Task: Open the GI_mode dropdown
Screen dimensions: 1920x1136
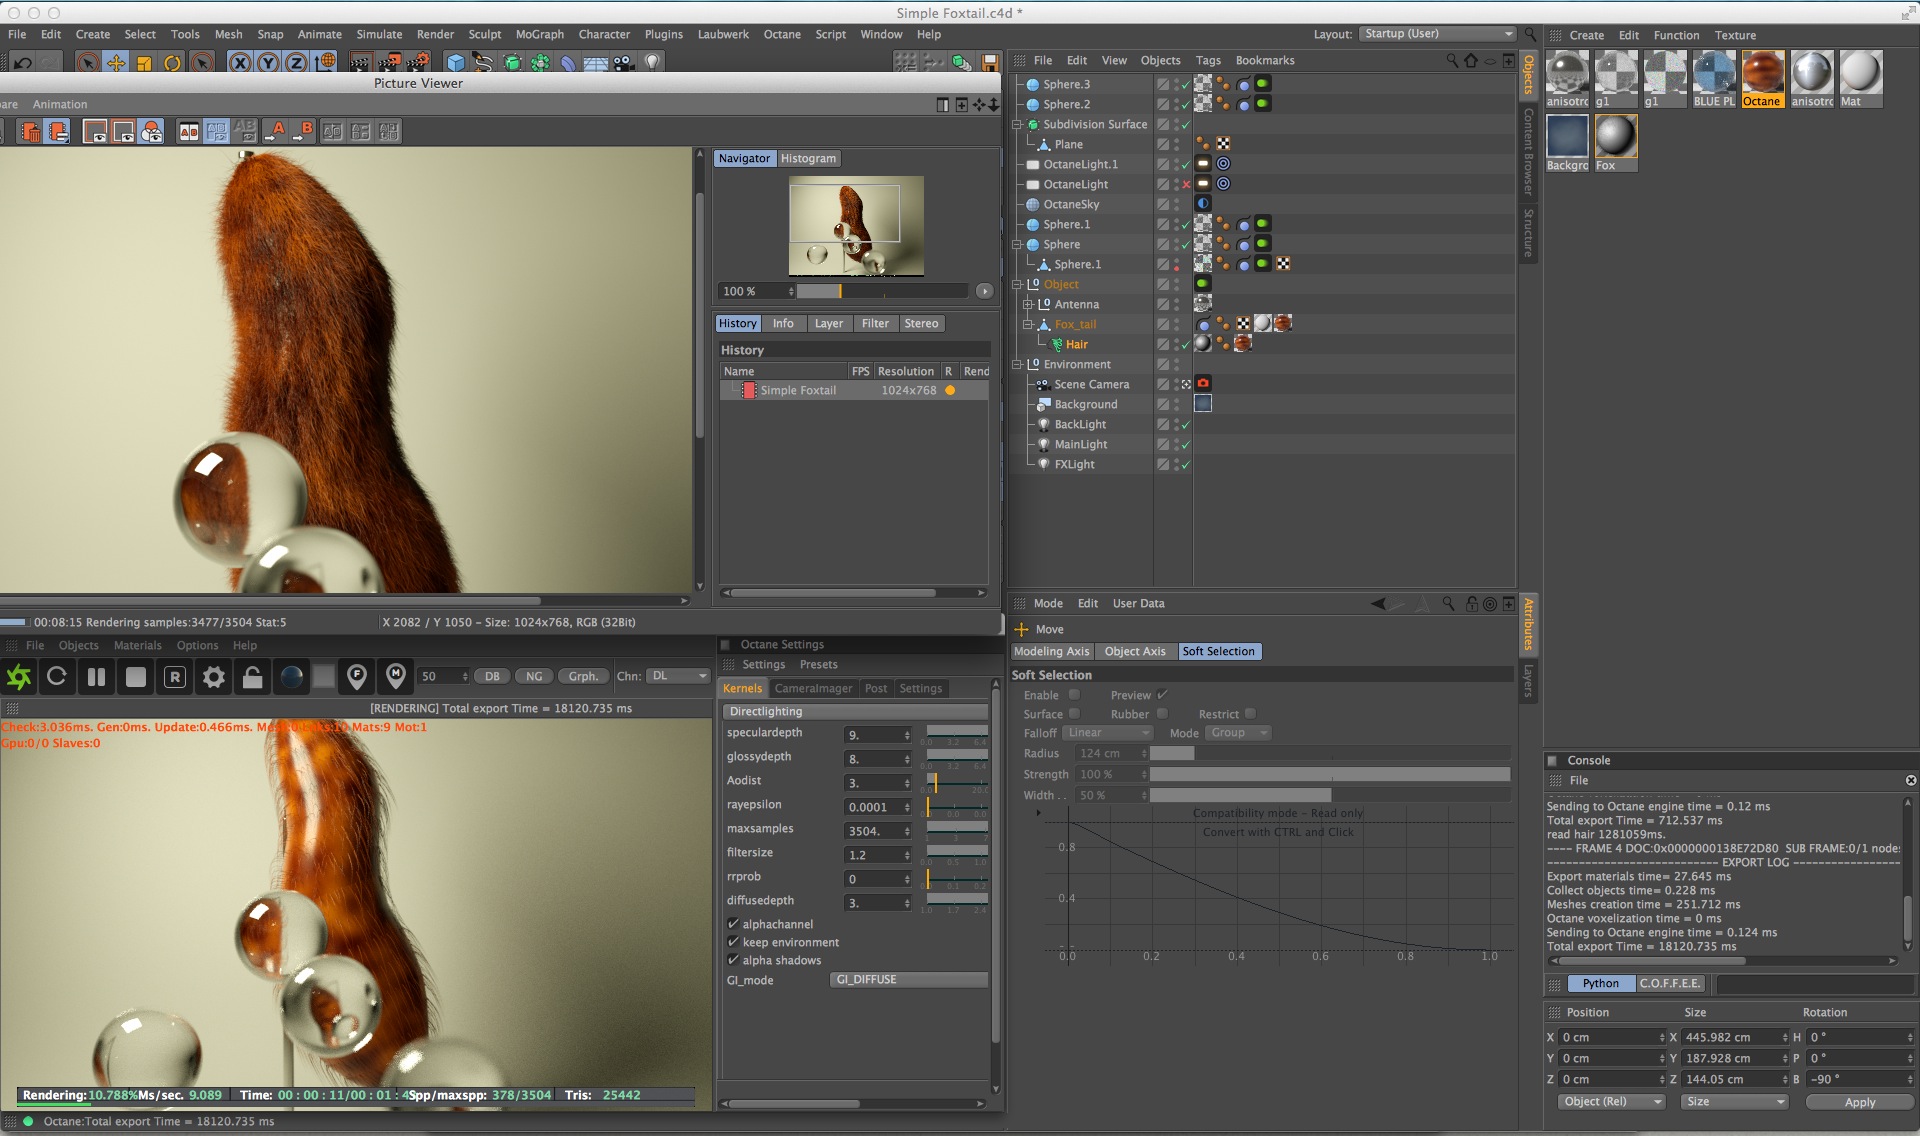Action: click(x=908, y=980)
